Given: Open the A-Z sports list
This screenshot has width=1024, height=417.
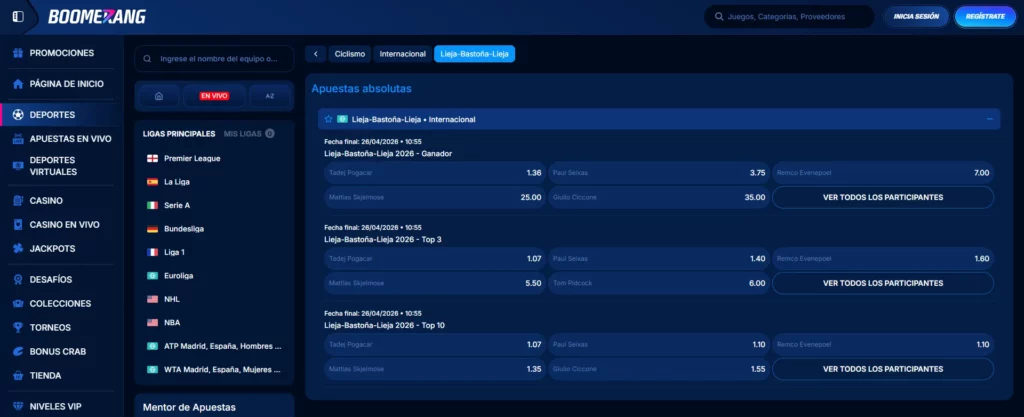Looking at the screenshot, I should tap(270, 96).
